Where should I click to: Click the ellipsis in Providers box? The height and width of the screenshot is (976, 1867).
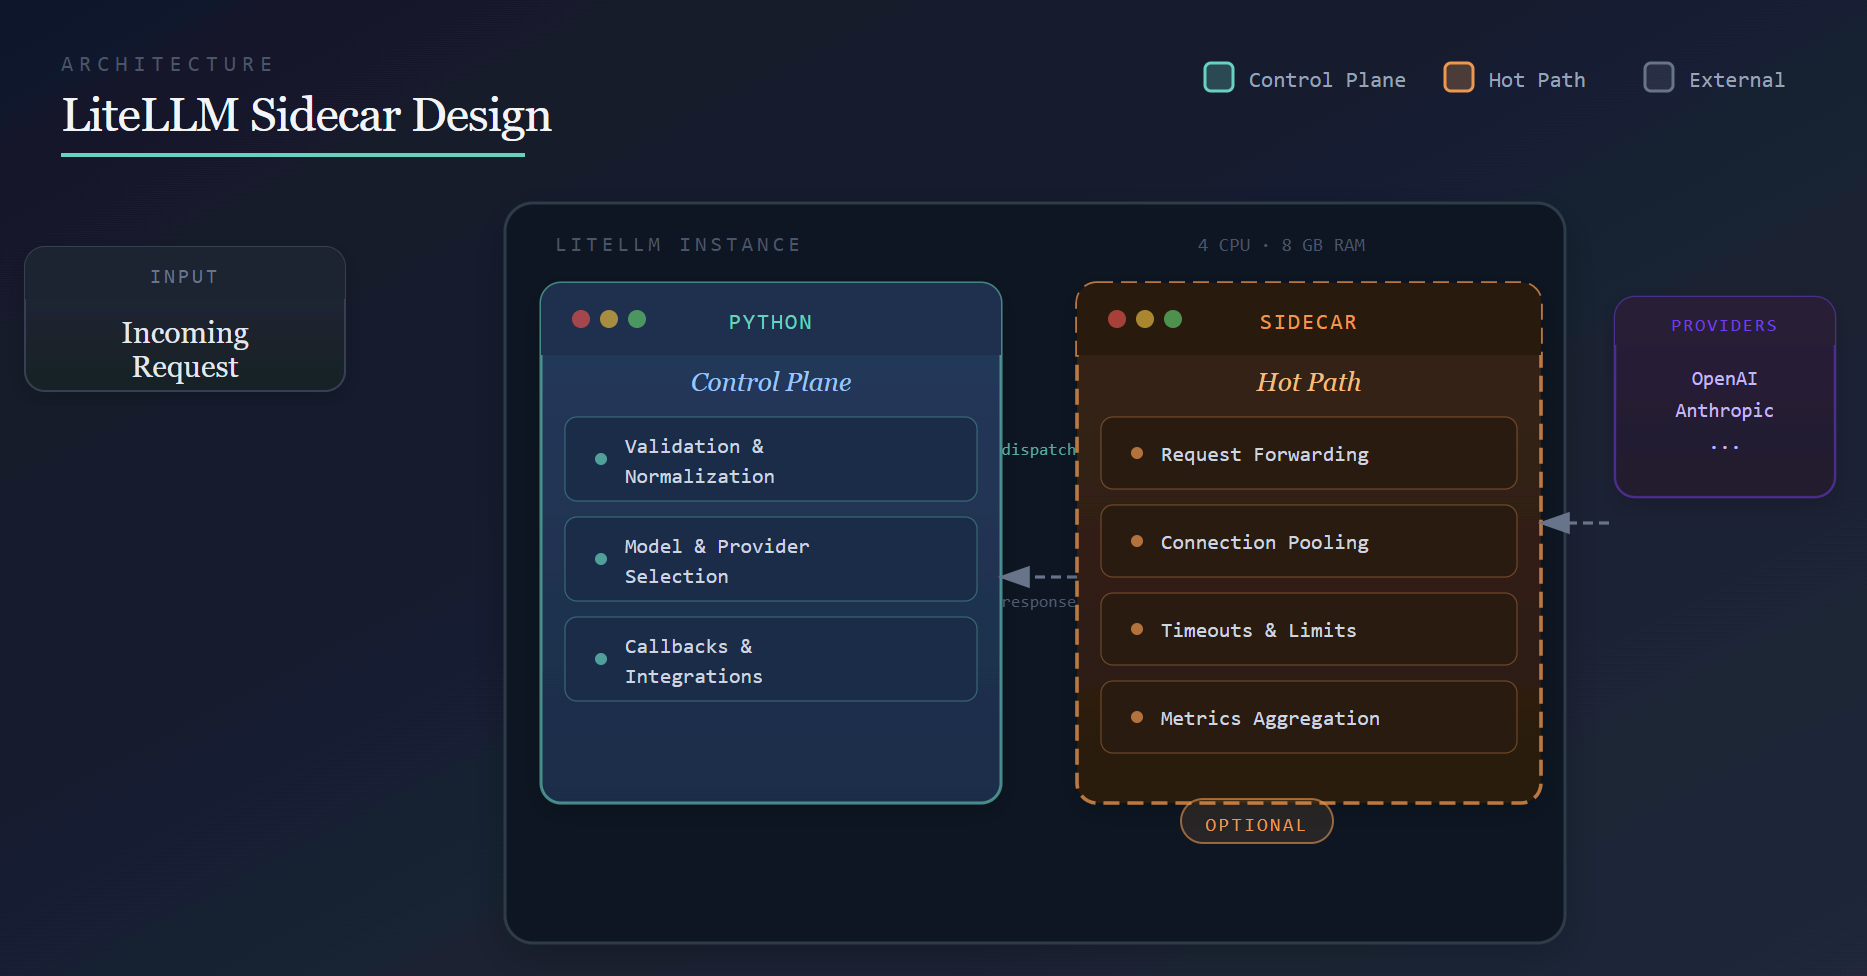[1724, 447]
